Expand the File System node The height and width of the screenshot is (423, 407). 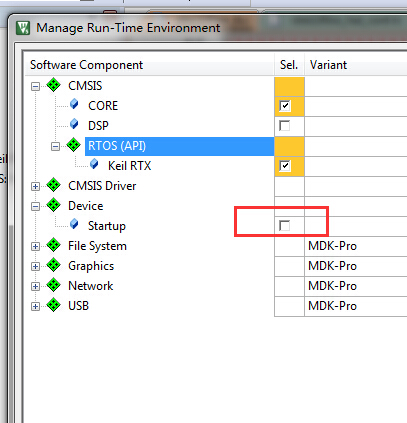tap(35, 246)
